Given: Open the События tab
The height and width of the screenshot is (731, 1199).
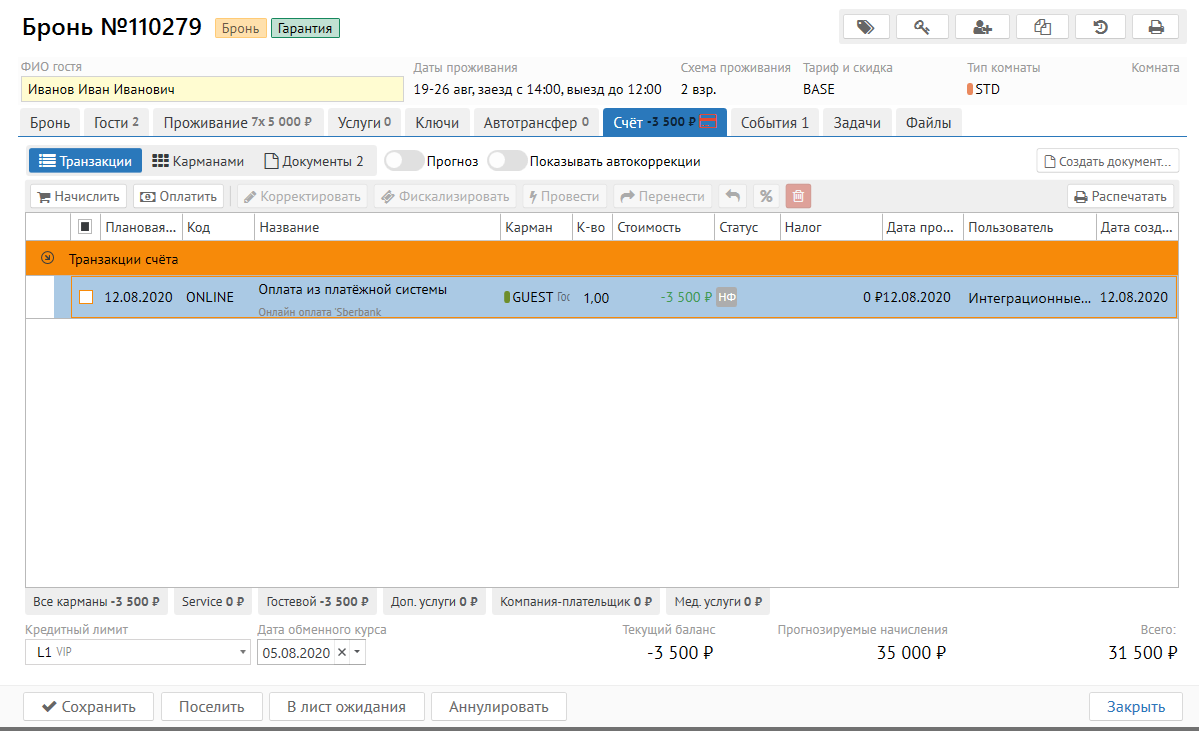Looking at the screenshot, I should 774,123.
